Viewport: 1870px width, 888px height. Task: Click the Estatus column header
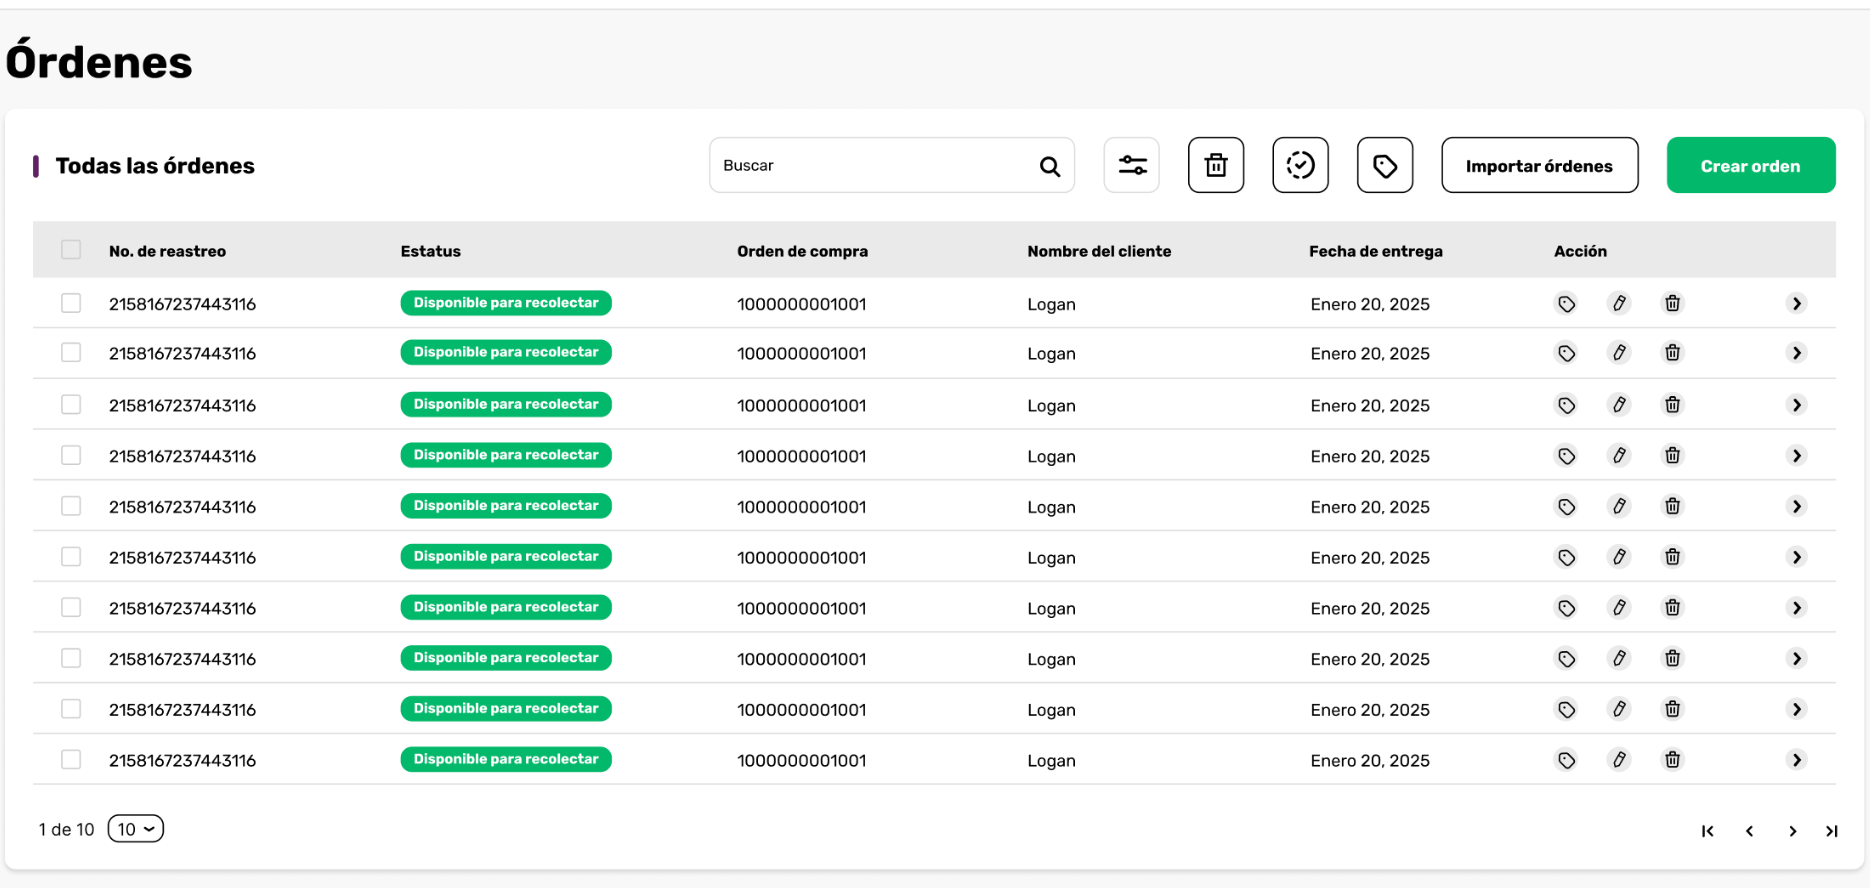pos(431,251)
